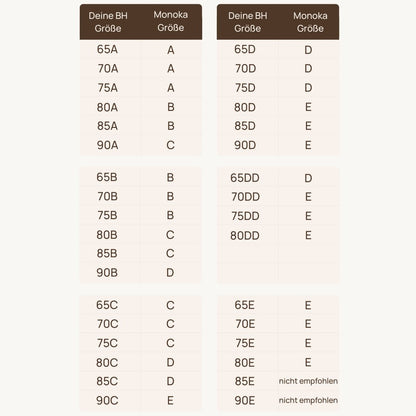Click right table 'Monoka Größe' header
Image resolution: width=416 pixels, height=416 pixels.
pos(310,22)
